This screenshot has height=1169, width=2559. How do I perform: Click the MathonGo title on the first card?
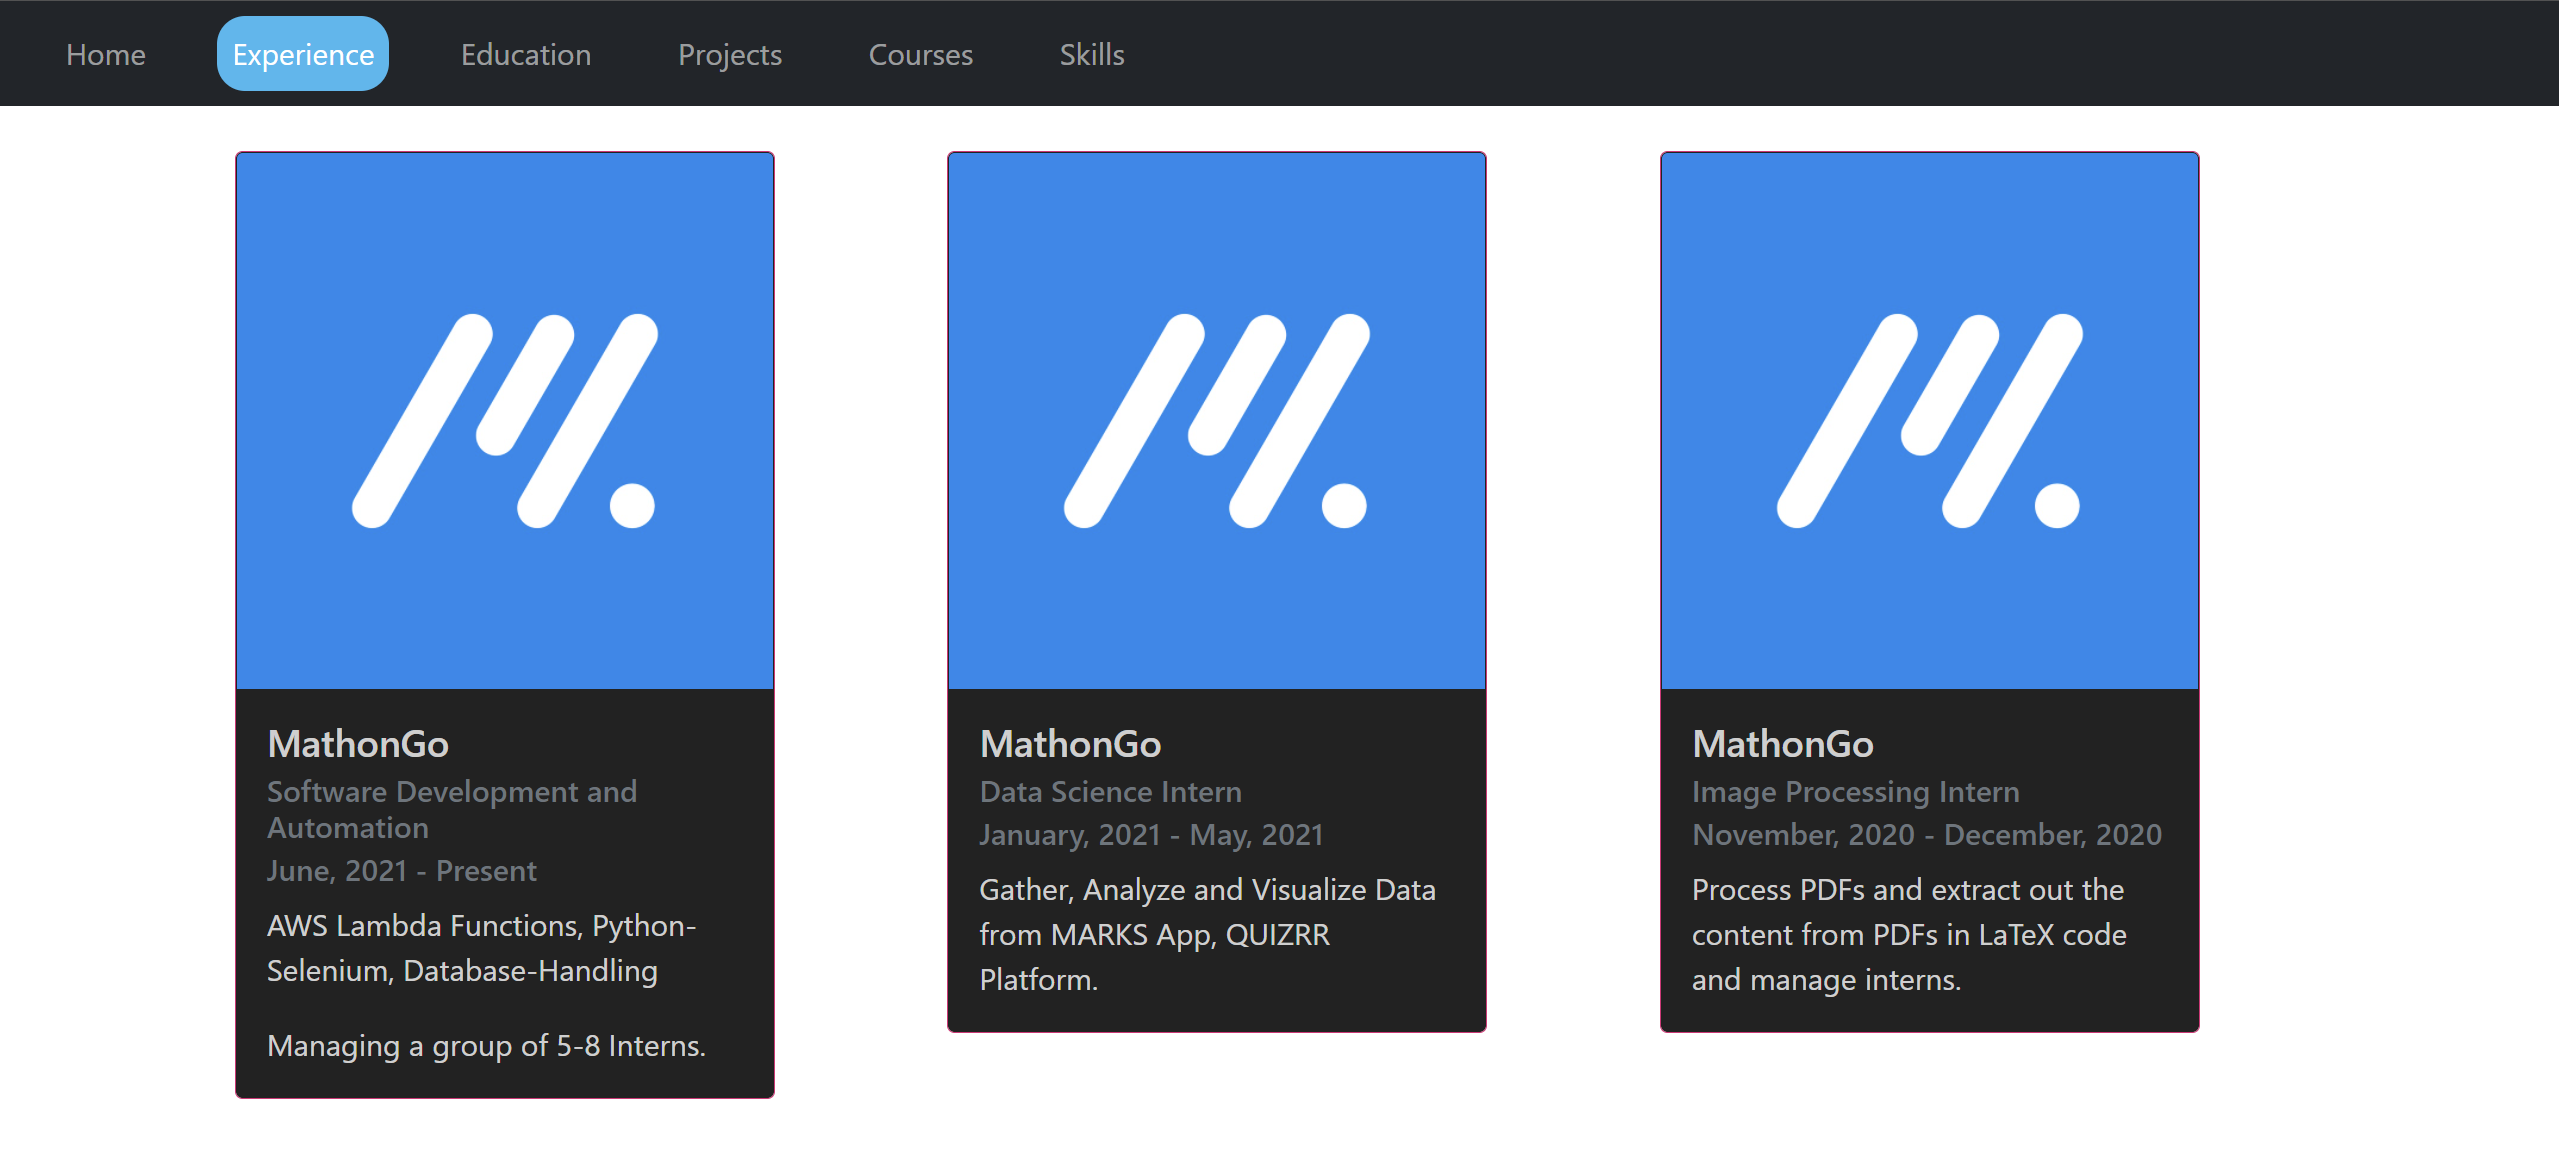(357, 743)
